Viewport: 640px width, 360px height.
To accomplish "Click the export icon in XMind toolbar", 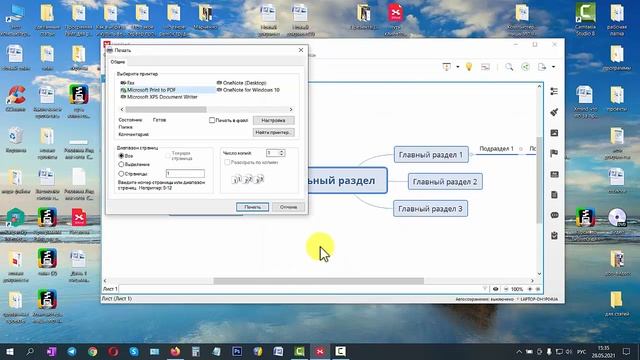I will click(x=542, y=67).
